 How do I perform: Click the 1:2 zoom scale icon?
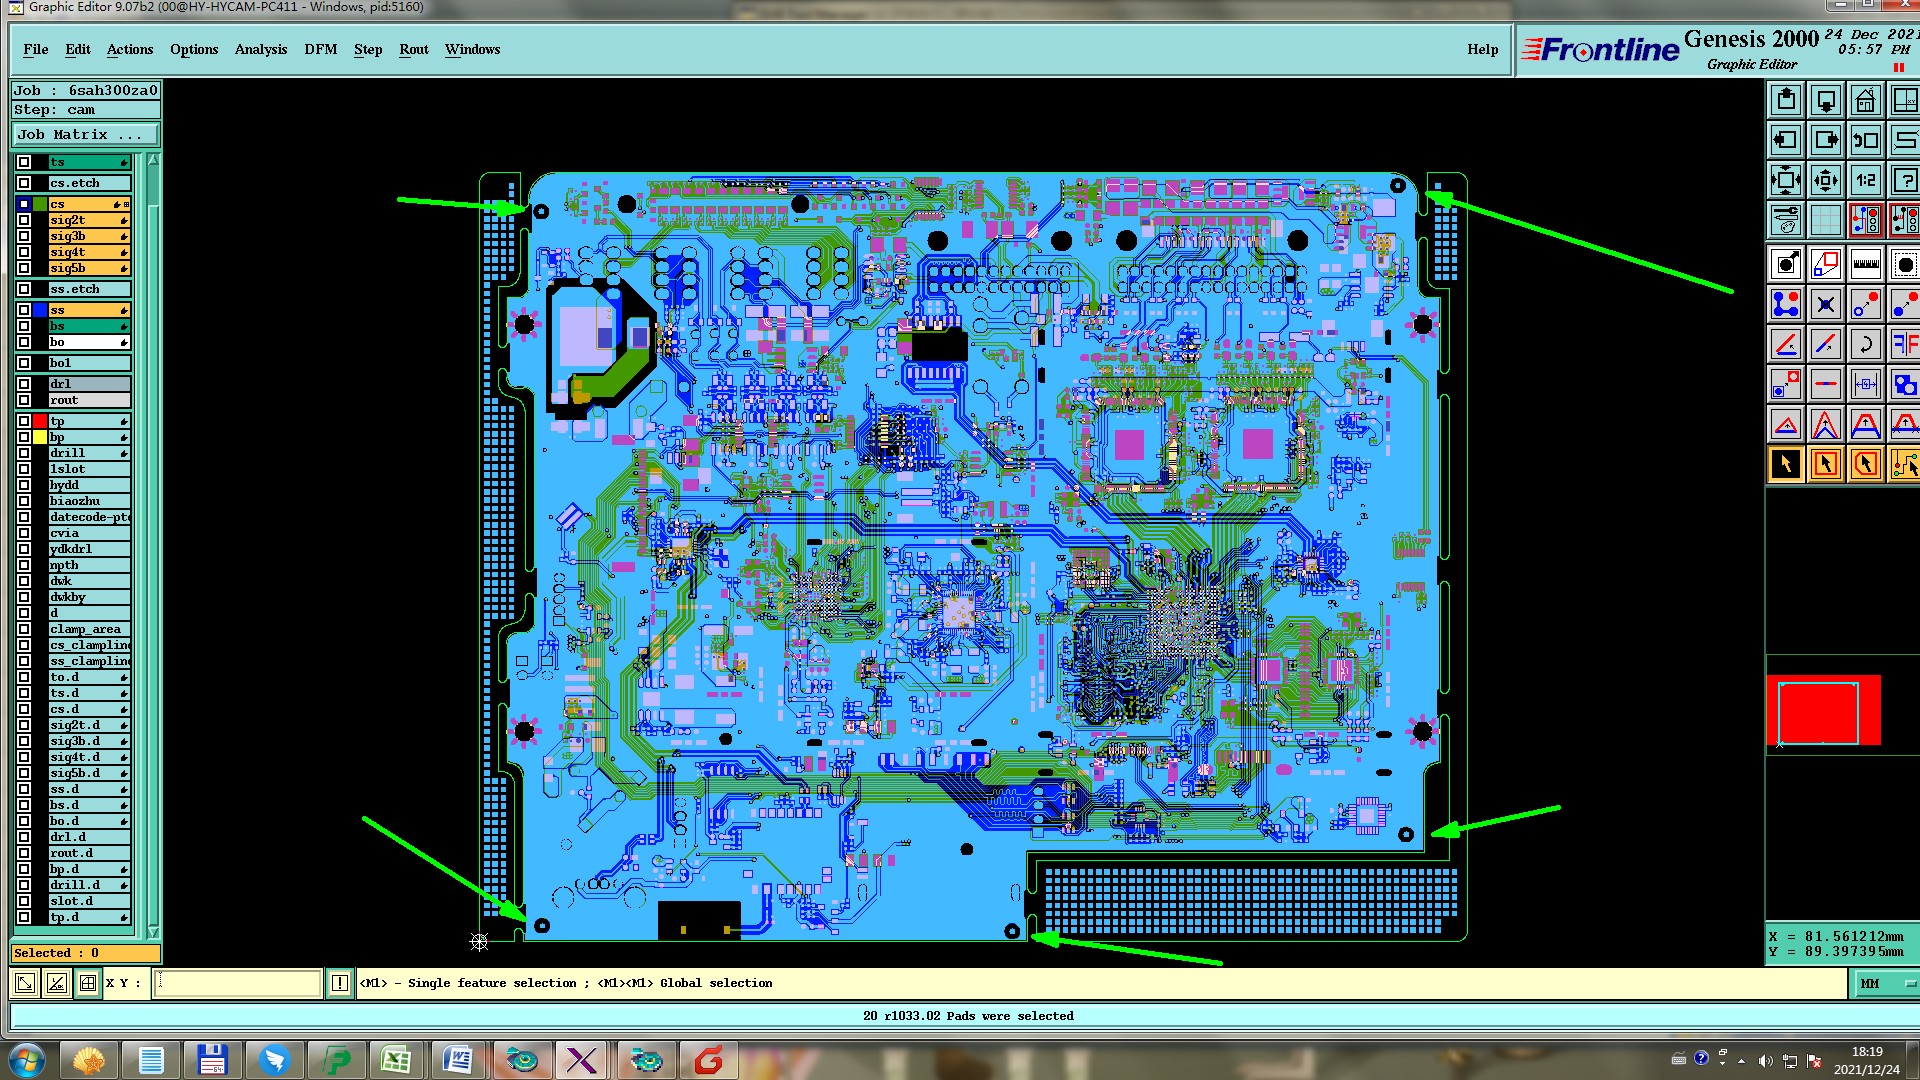(1865, 181)
